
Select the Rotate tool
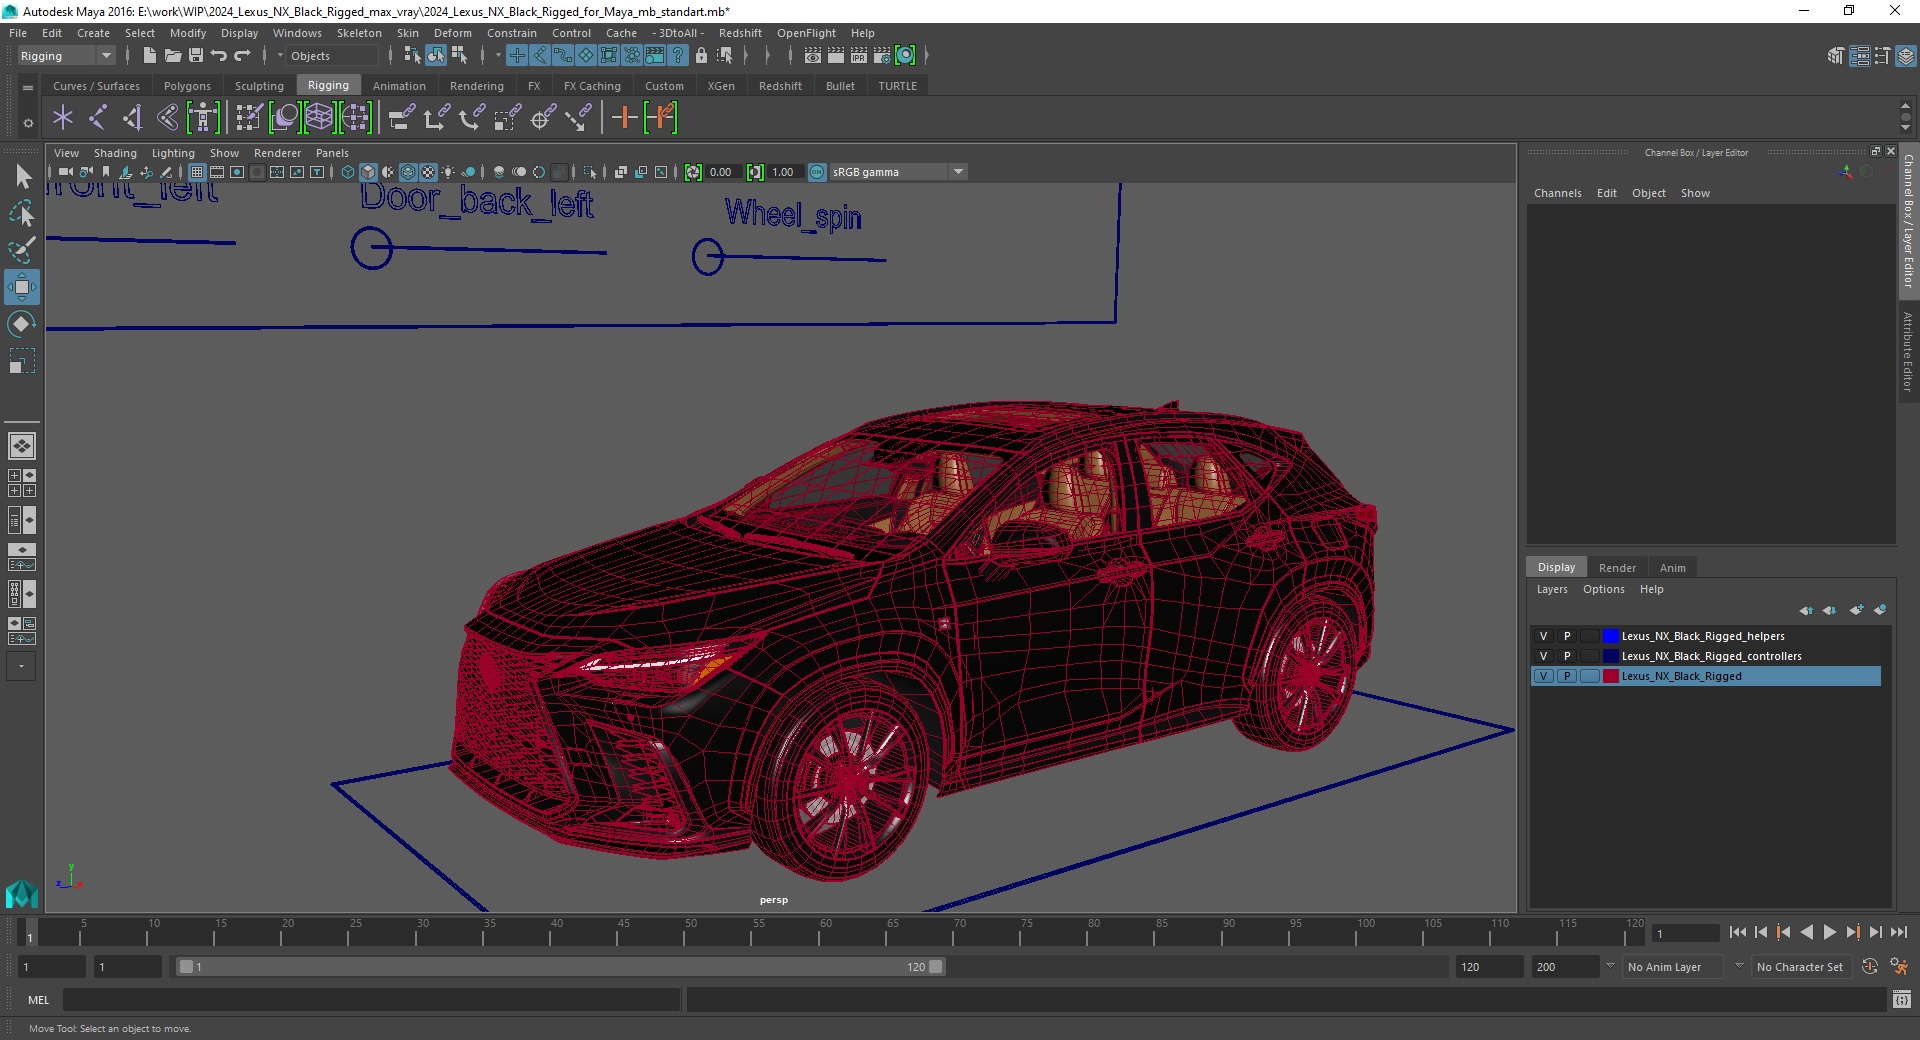22,324
